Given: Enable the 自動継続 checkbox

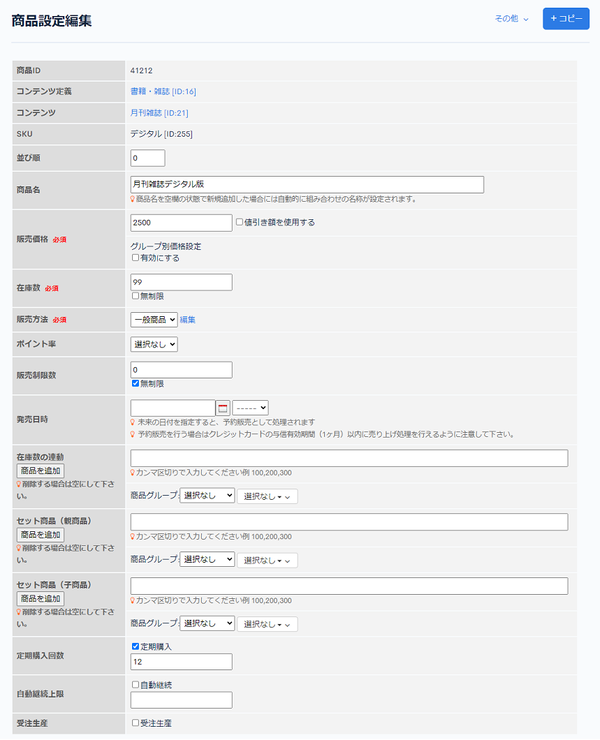Looking at the screenshot, I should 135,684.
